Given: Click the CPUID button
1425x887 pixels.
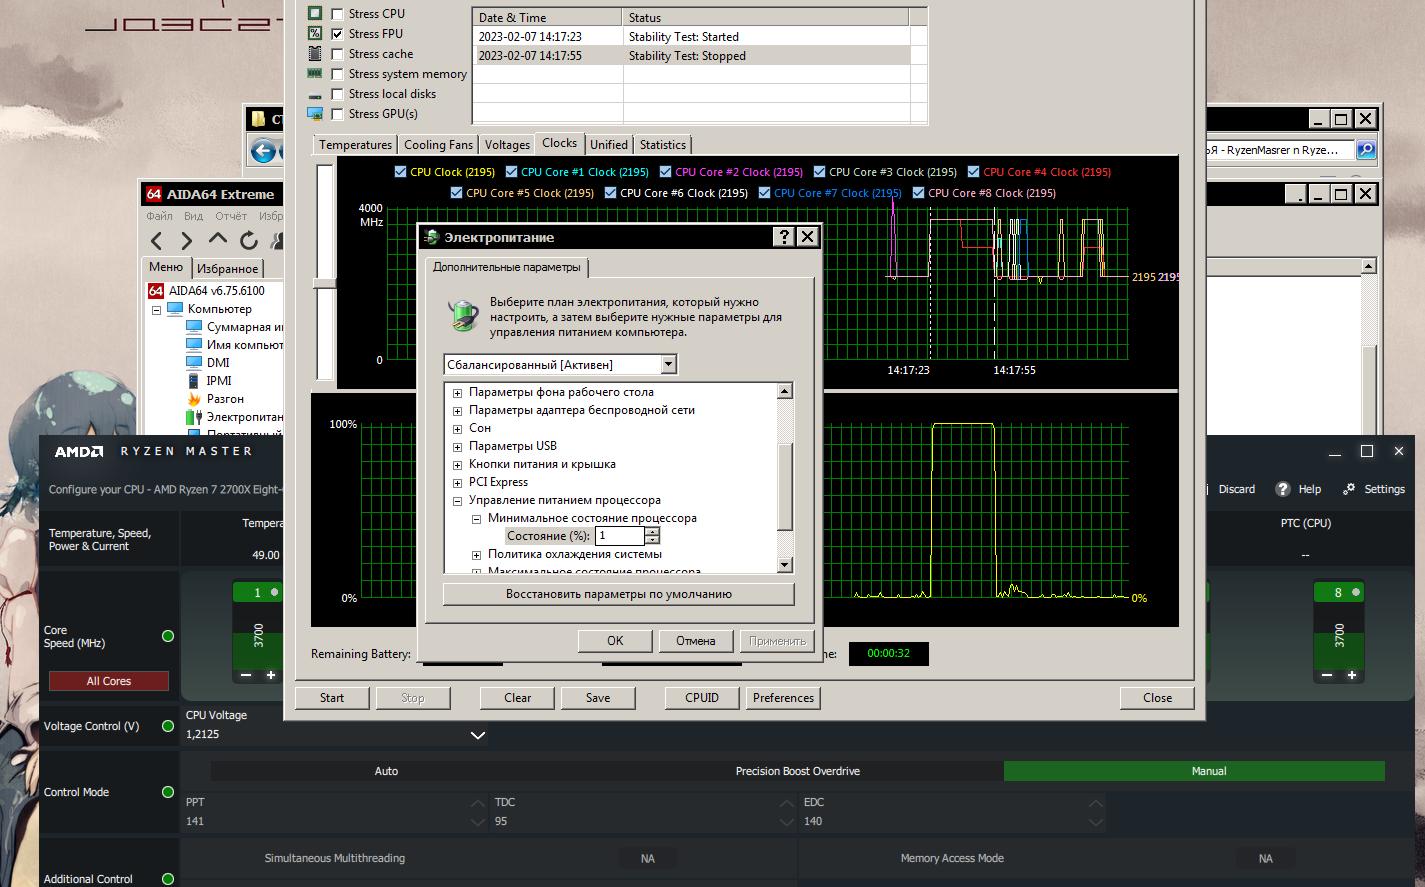Looking at the screenshot, I should [x=701, y=698].
